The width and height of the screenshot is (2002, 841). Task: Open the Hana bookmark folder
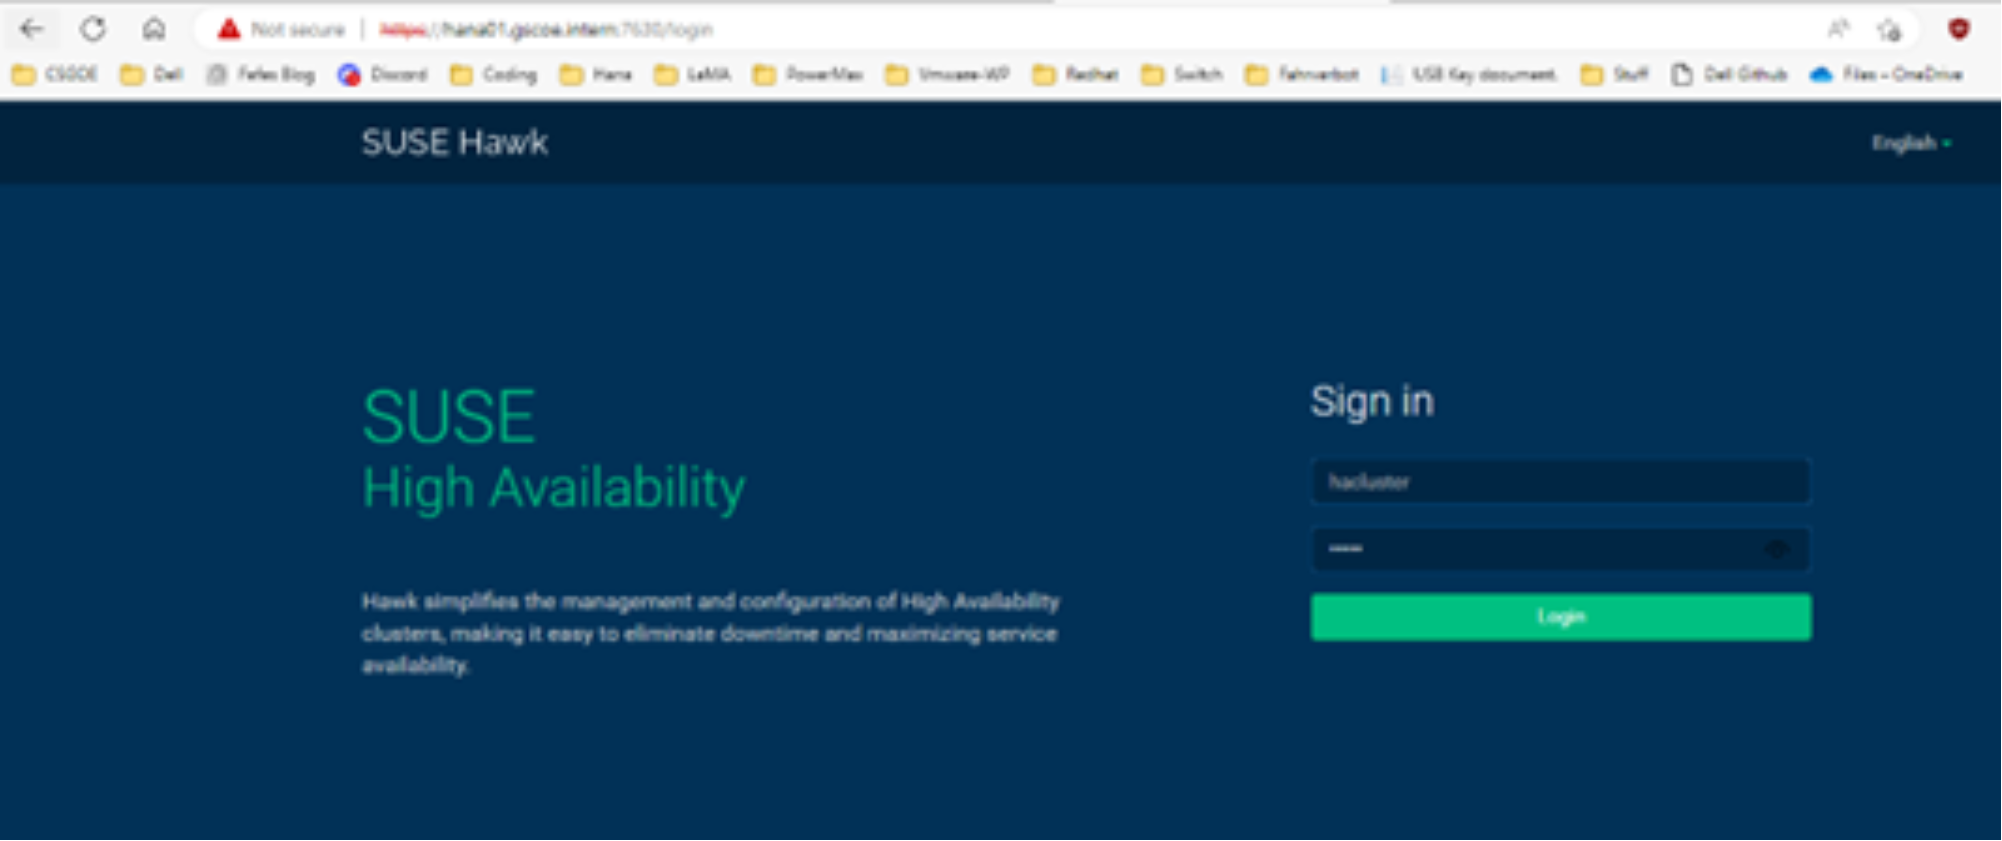tap(595, 74)
